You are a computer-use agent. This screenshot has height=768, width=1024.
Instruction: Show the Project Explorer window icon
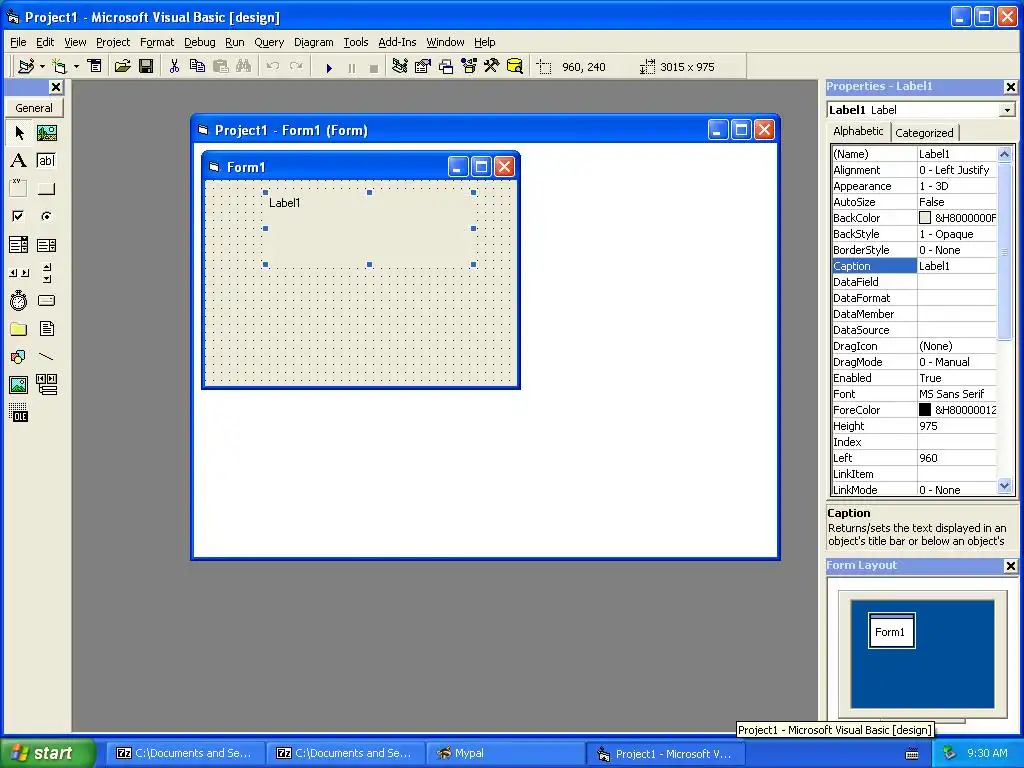coord(400,67)
